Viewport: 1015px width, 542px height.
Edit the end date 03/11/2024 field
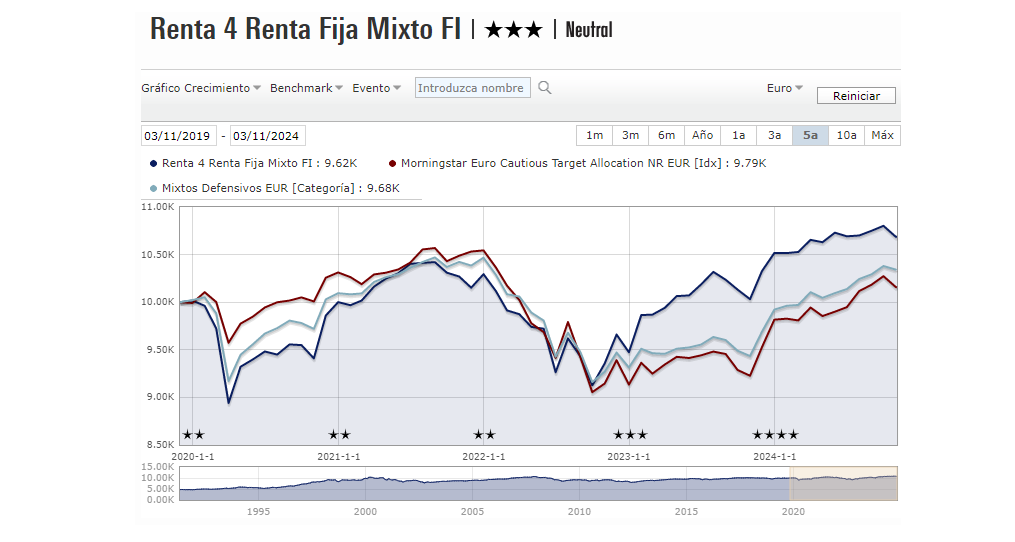(267, 136)
